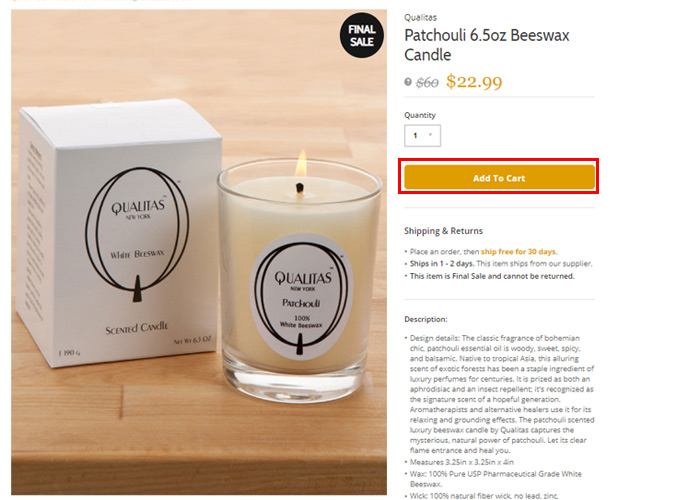
Task: Click the candle flame in the image
Action: [x=301, y=162]
